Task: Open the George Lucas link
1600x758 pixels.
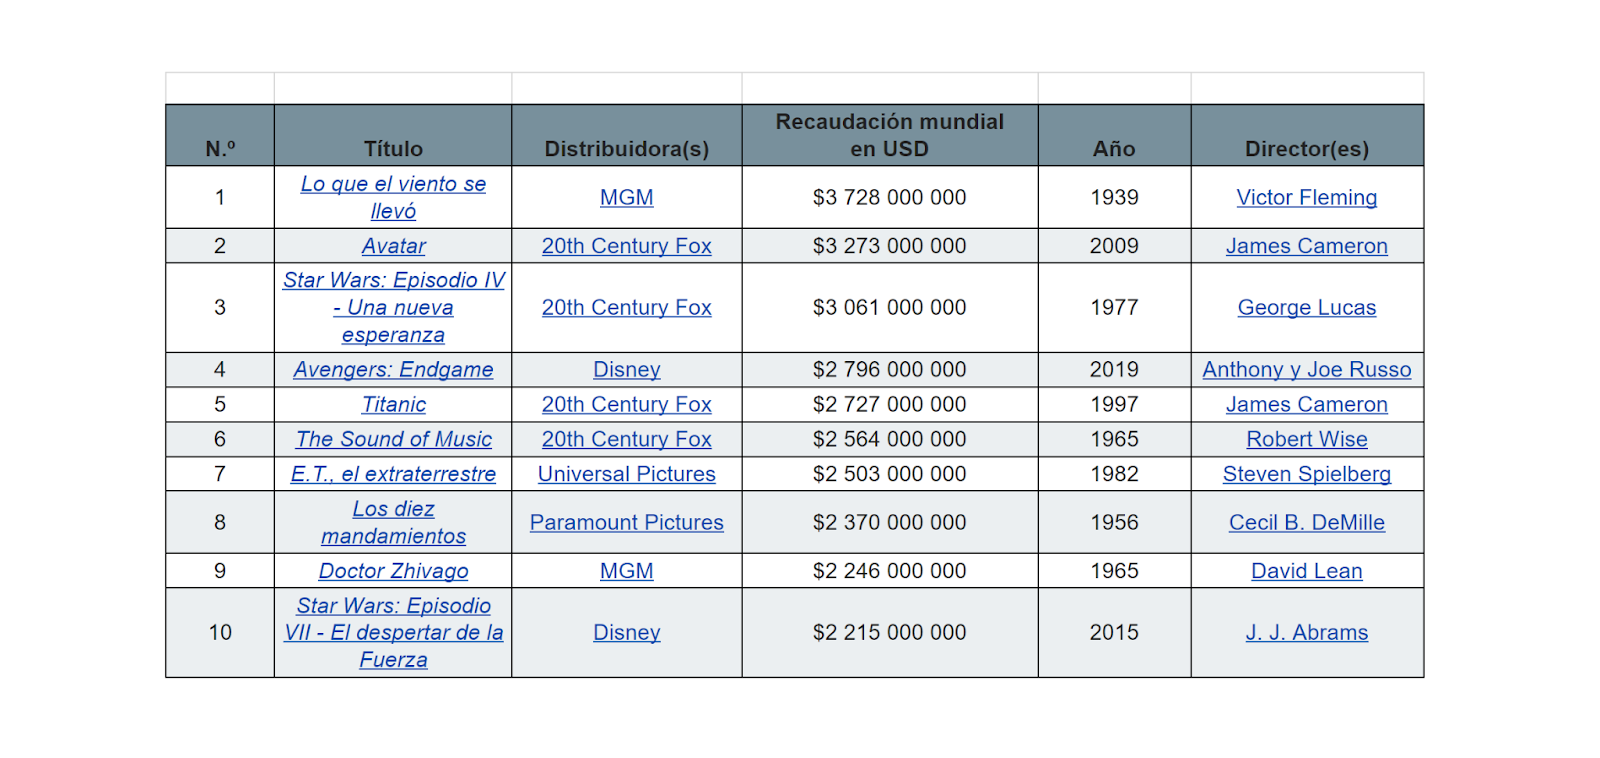Action: tap(1307, 307)
